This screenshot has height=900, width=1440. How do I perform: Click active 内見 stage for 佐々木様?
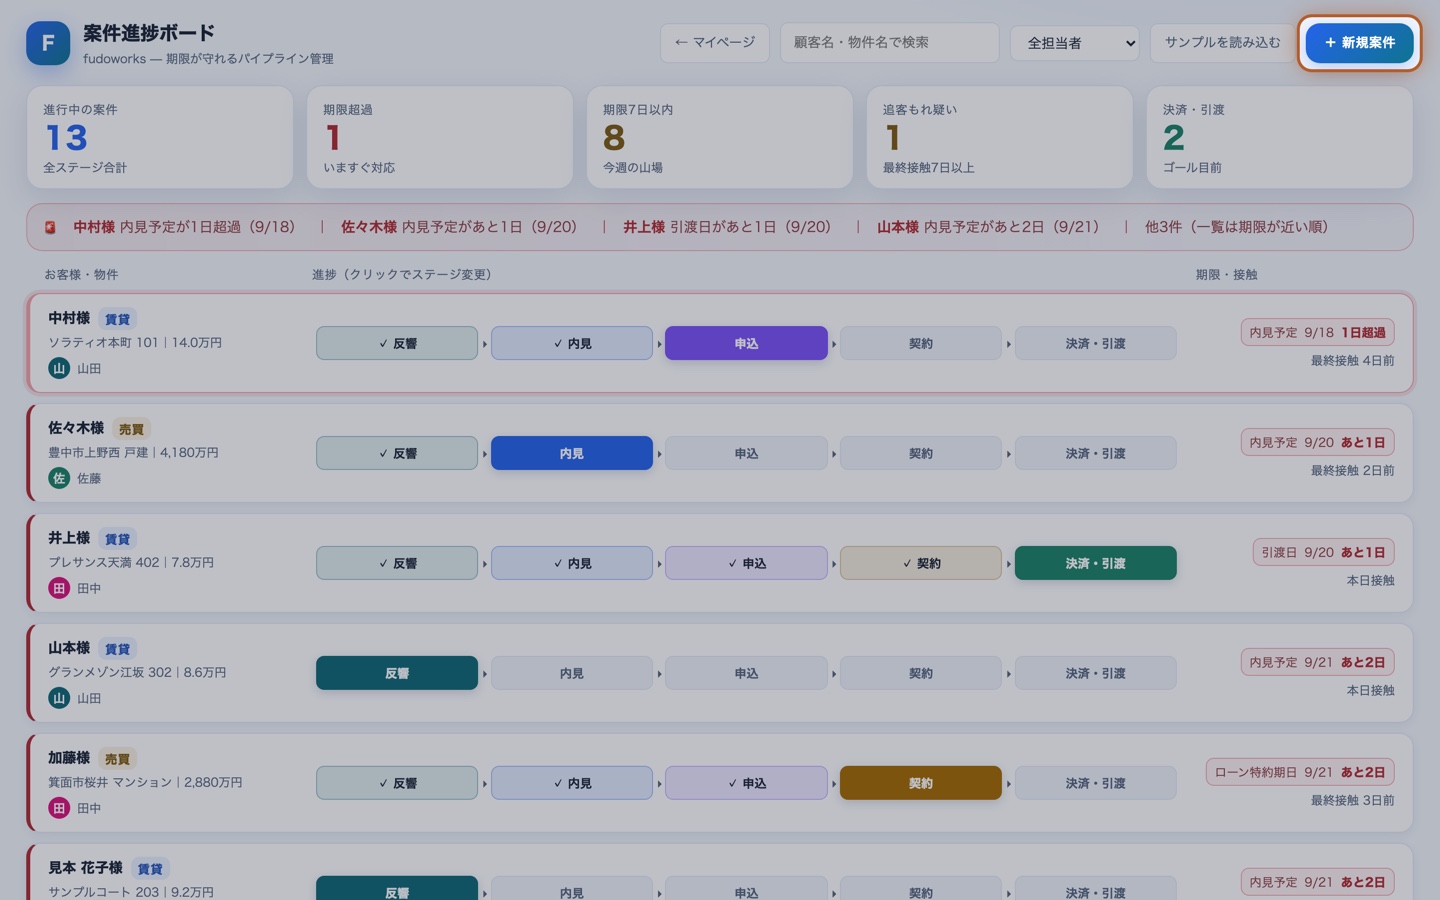pos(572,453)
